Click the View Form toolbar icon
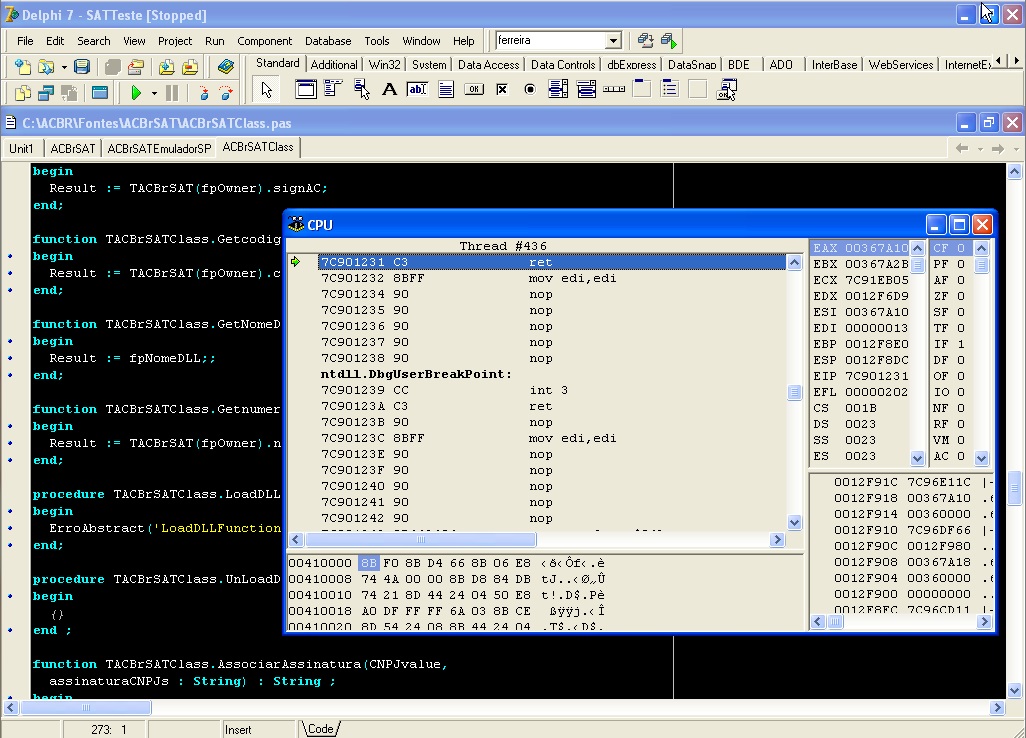Image resolution: width=1026 pixels, height=738 pixels. point(46,93)
